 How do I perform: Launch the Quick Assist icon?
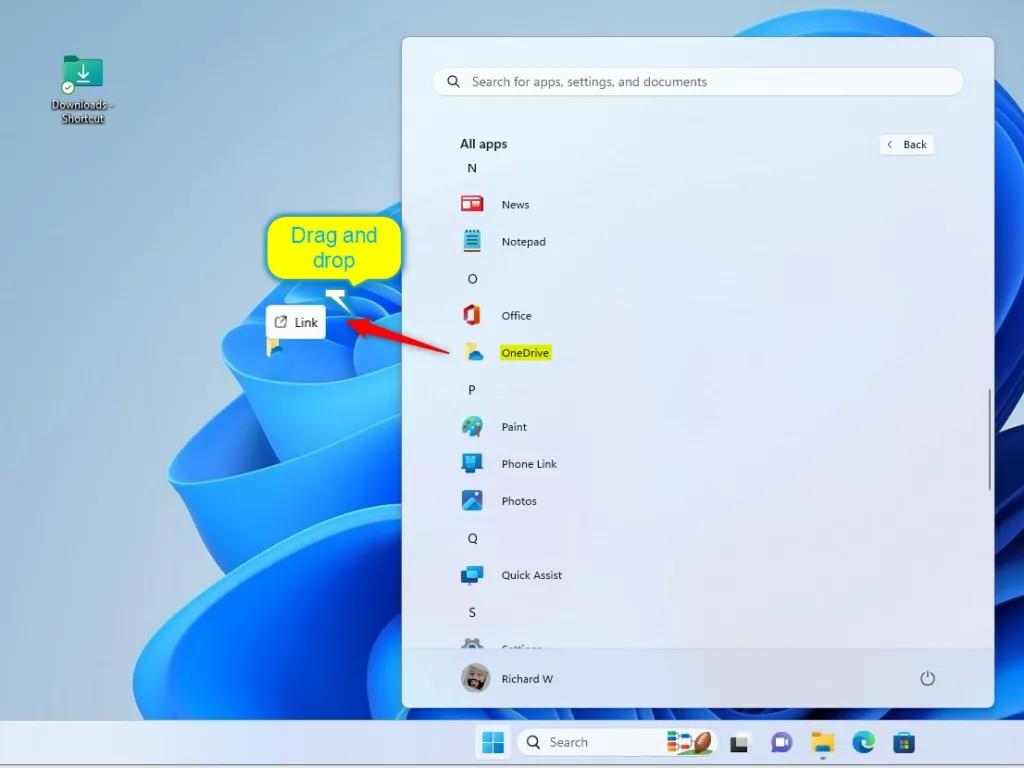tap(472, 575)
